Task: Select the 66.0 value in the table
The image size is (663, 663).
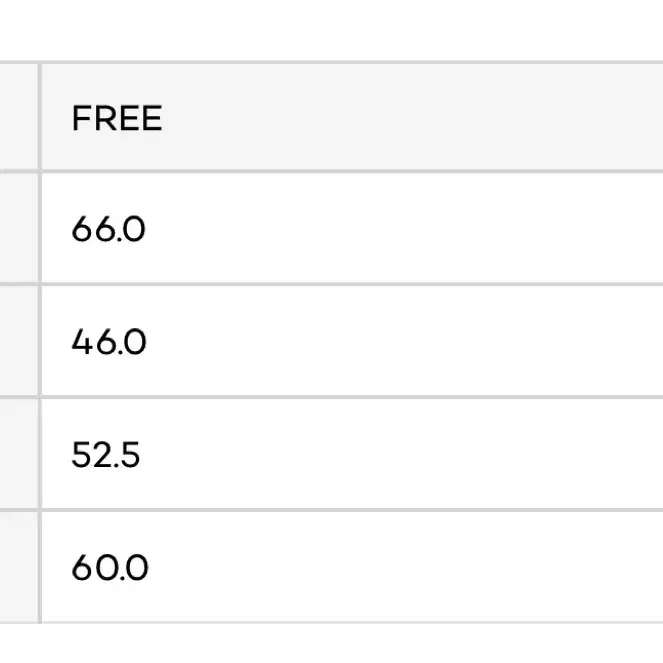Action: pos(109,229)
